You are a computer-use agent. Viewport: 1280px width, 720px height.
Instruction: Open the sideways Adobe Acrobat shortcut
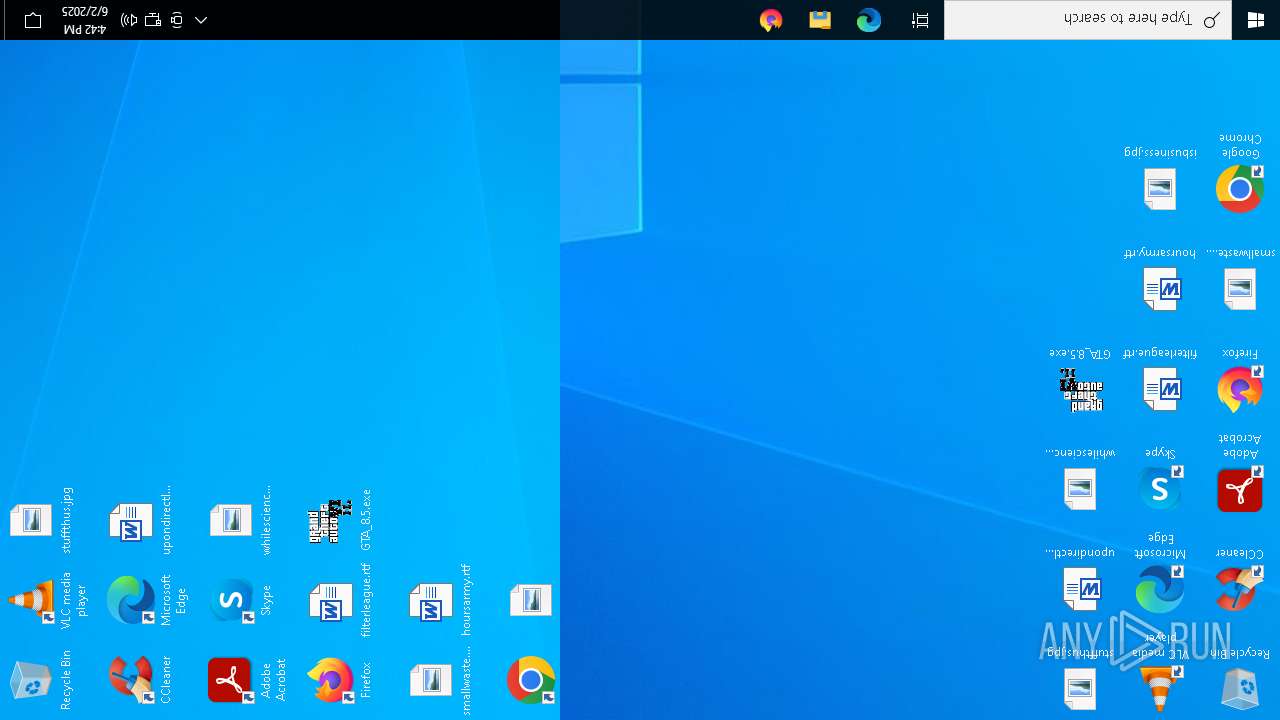point(231,680)
